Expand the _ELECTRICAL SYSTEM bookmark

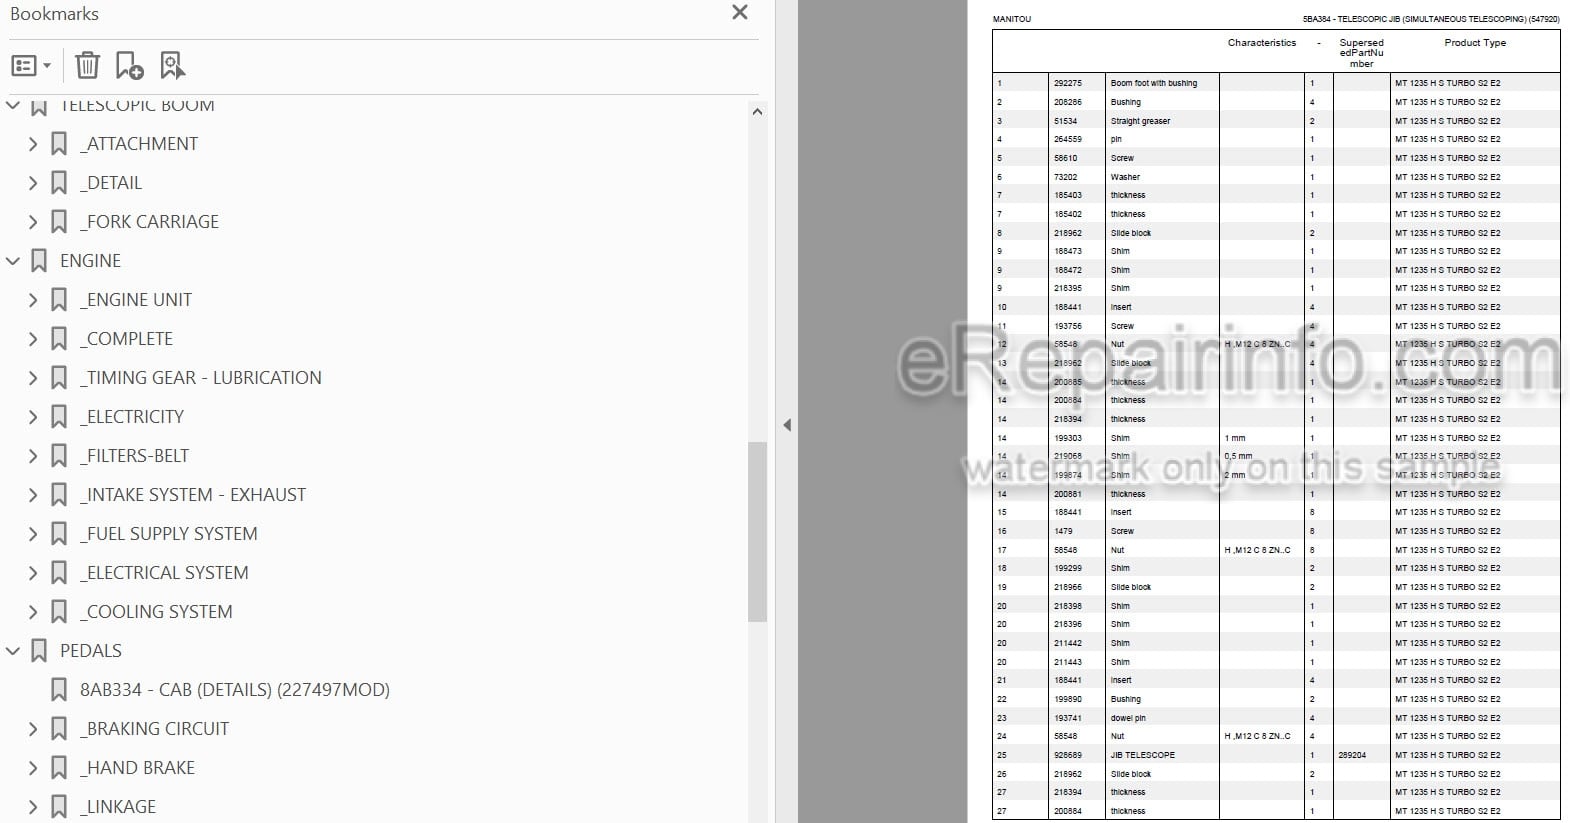point(33,573)
